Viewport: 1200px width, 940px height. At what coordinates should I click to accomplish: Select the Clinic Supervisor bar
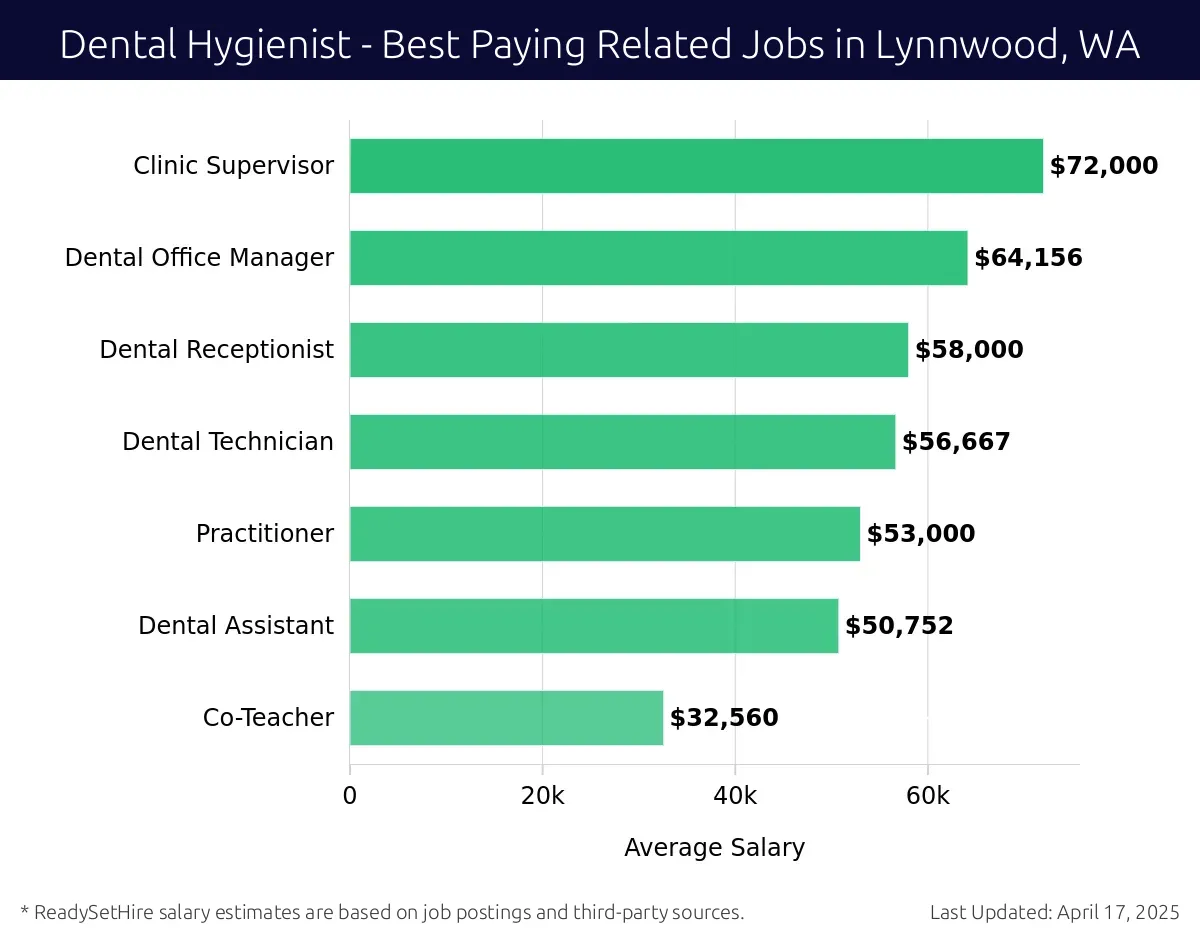(696, 166)
